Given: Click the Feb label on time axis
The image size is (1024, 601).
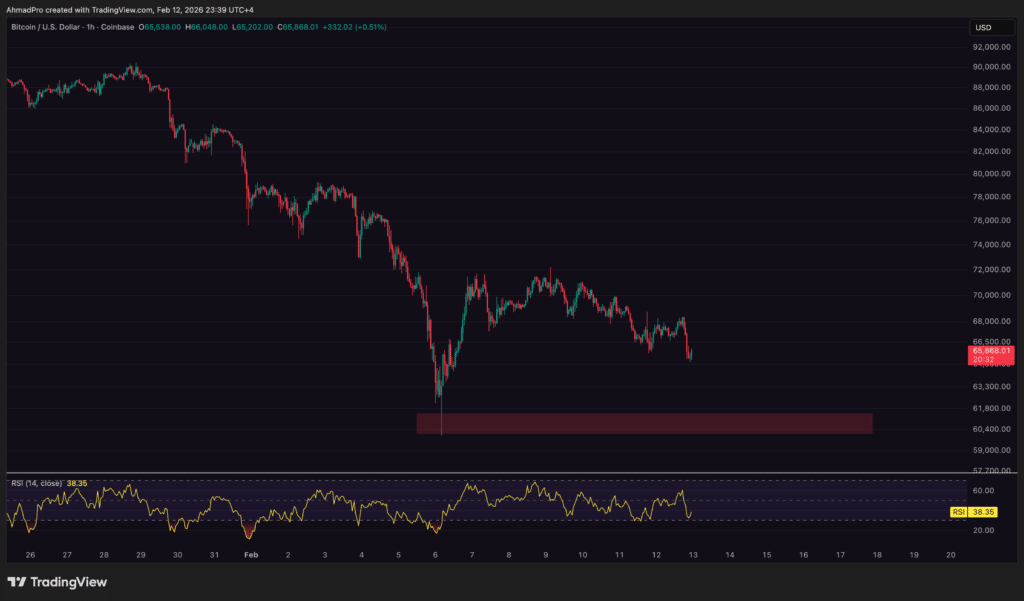Looking at the screenshot, I should tap(249, 554).
